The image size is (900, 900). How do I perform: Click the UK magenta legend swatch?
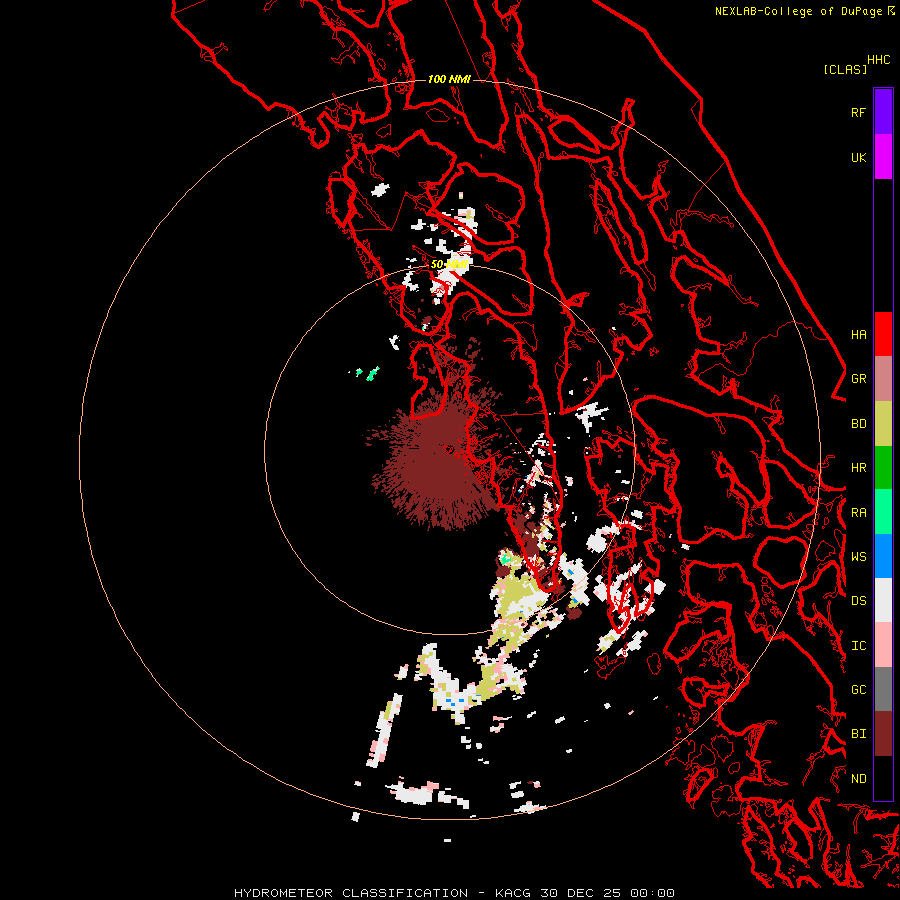click(883, 157)
